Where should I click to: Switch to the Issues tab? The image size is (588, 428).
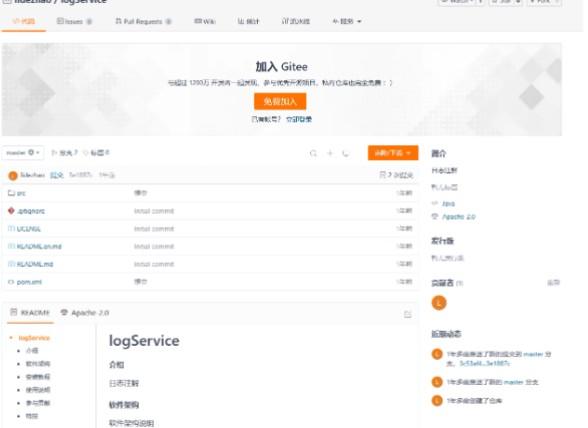tap(74, 21)
